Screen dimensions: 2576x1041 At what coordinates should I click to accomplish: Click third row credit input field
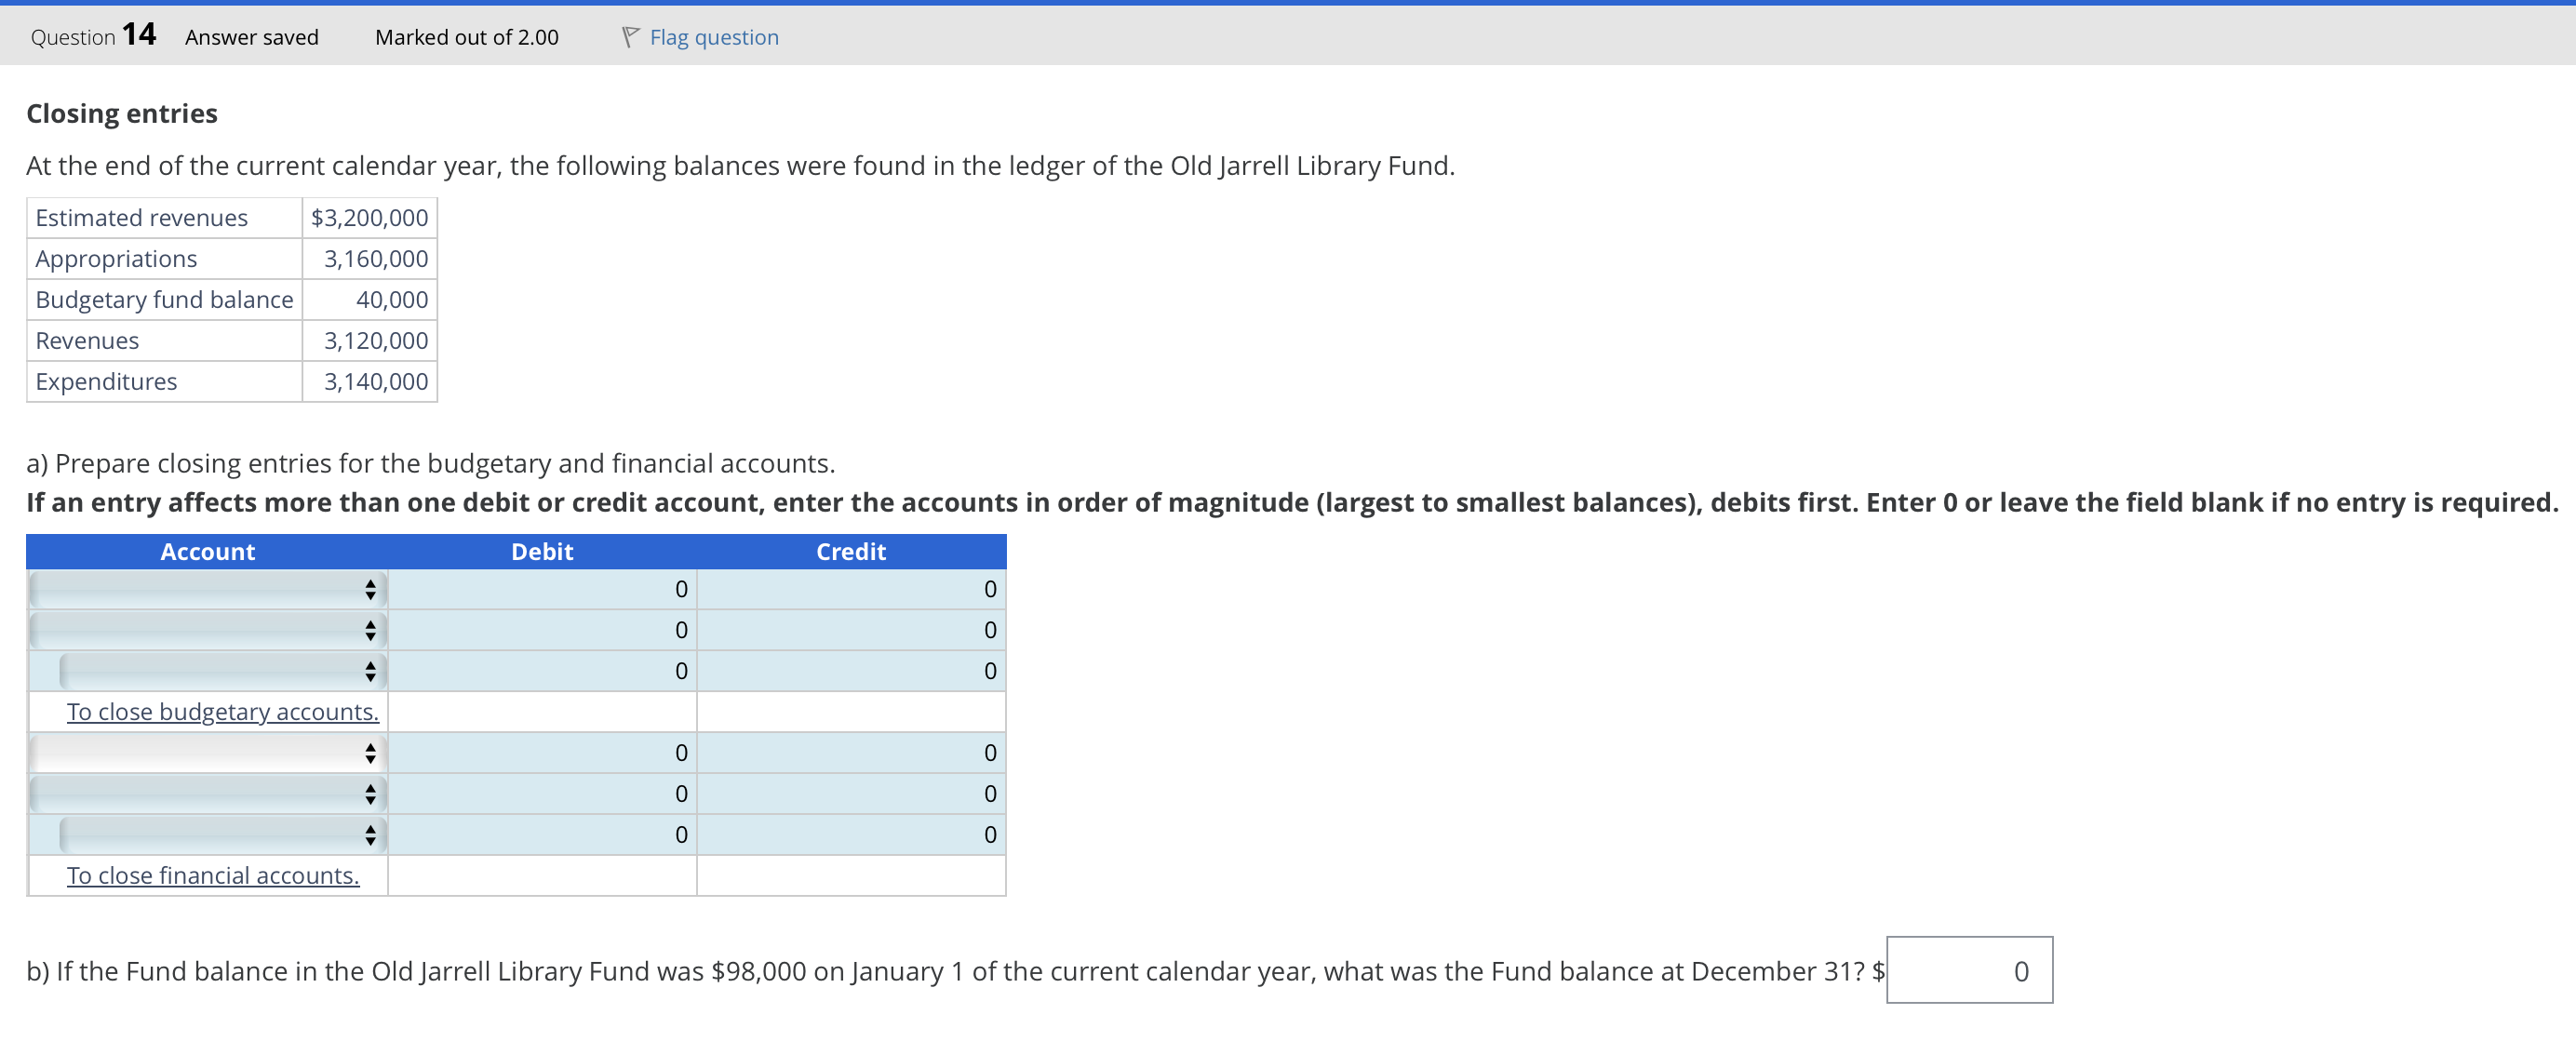click(851, 671)
